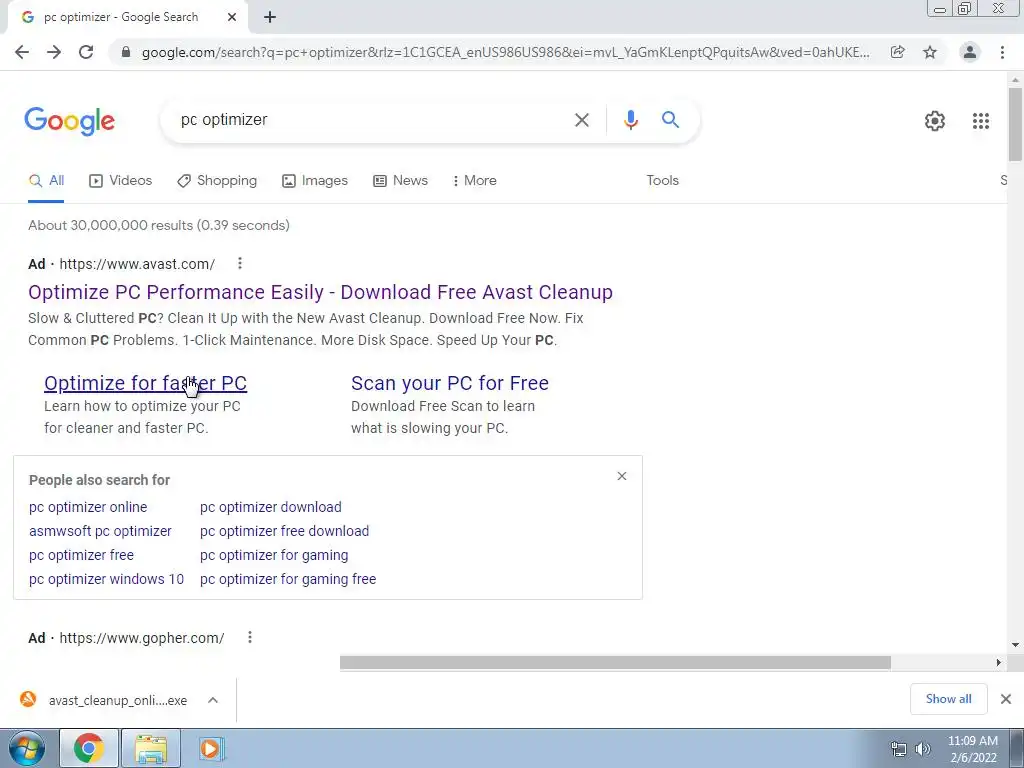1024x768 pixels.
Task: Click the pc optimizer search field
Action: click(366, 120)
